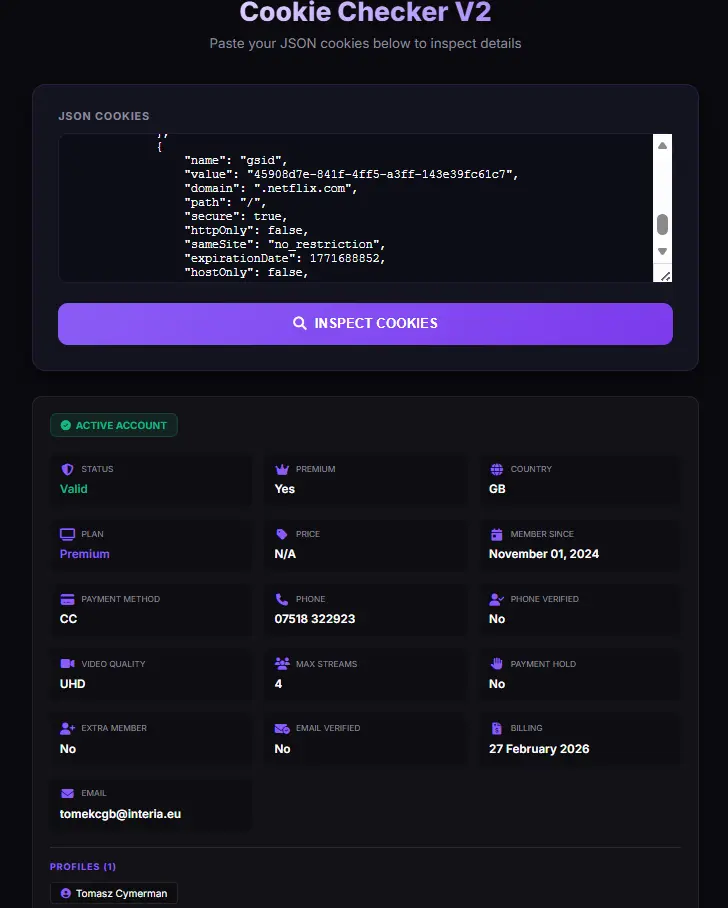The height and width of the screenshot is (908, 728).
Task: Click the shield icon beside Status
Action: pyautogui.click(x=67, y=469)
